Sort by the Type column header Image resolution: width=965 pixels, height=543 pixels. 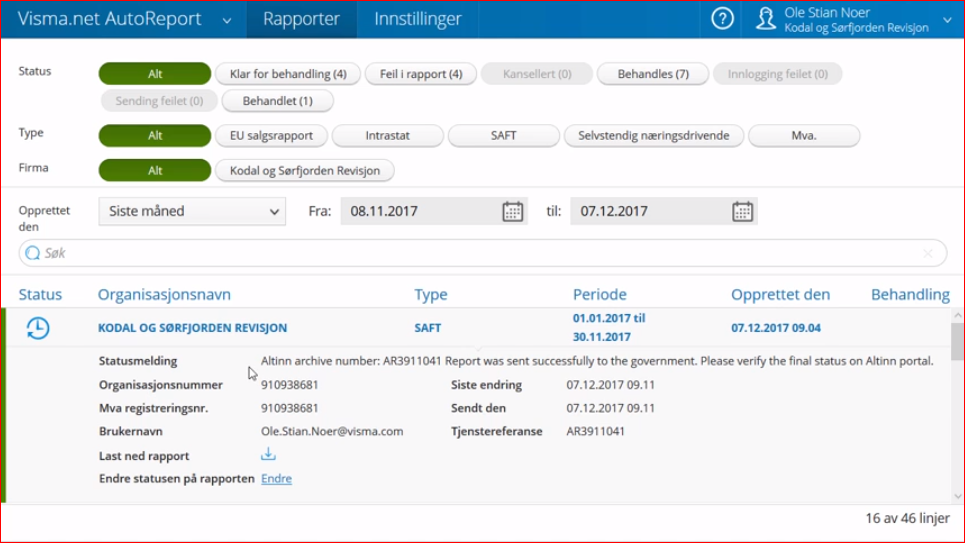[431, 295]
